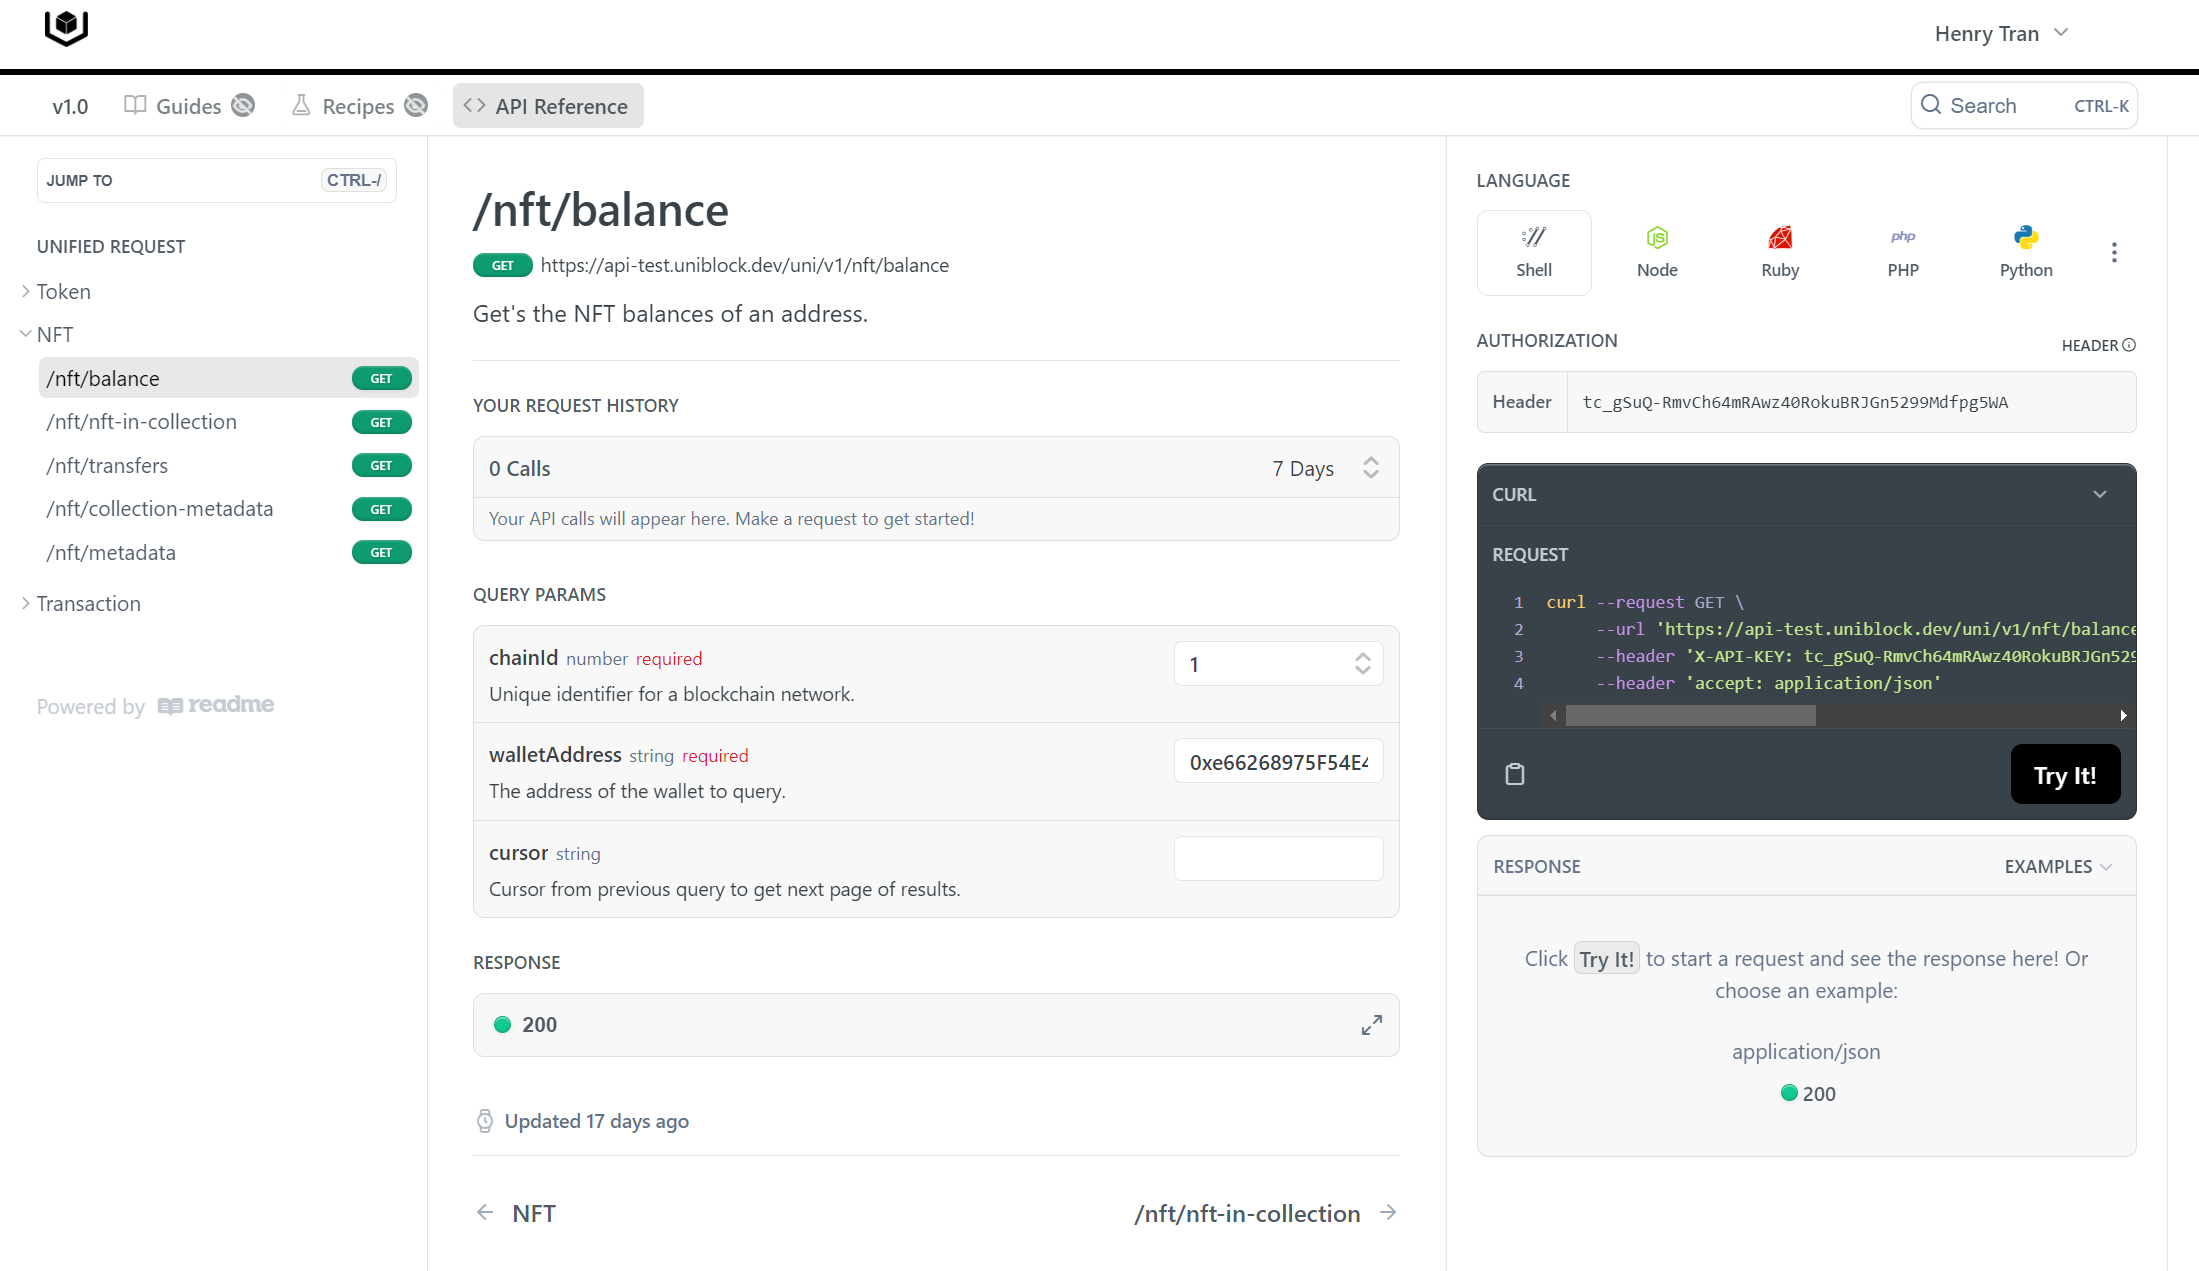Select the Node language icon
2199x1271 pixels.
[x=1656, y=252]
